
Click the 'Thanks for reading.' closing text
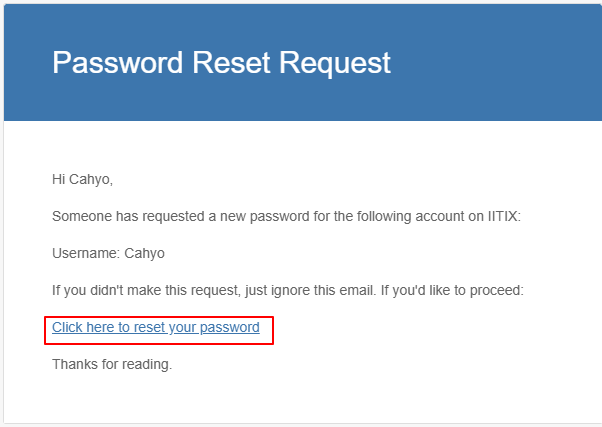tap(112, 364)
